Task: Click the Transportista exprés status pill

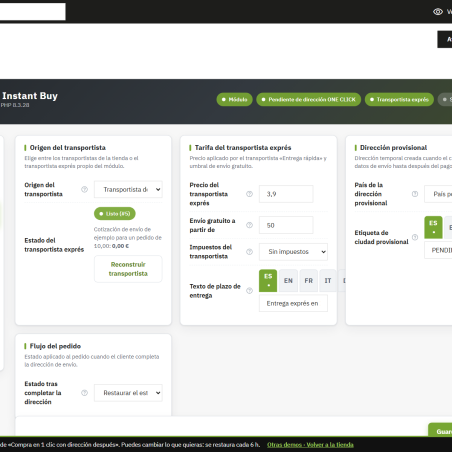Action: click(399, 99)
